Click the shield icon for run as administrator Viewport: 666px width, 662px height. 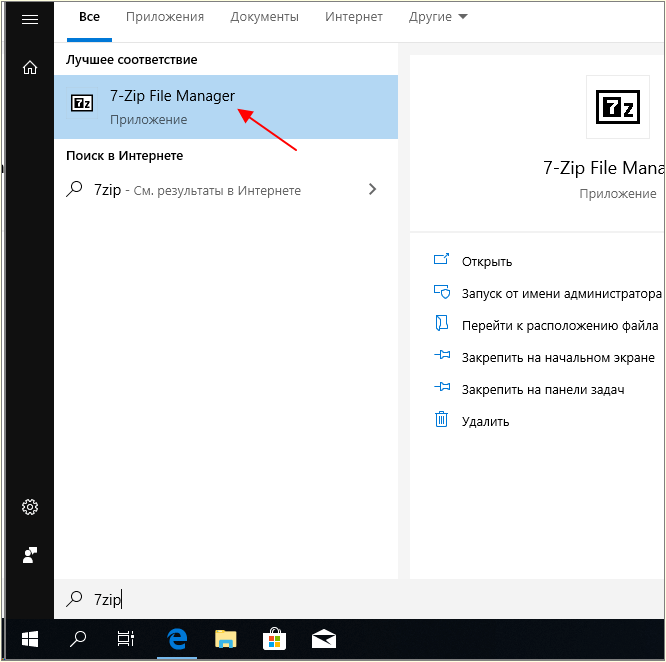tap(442, 292)
